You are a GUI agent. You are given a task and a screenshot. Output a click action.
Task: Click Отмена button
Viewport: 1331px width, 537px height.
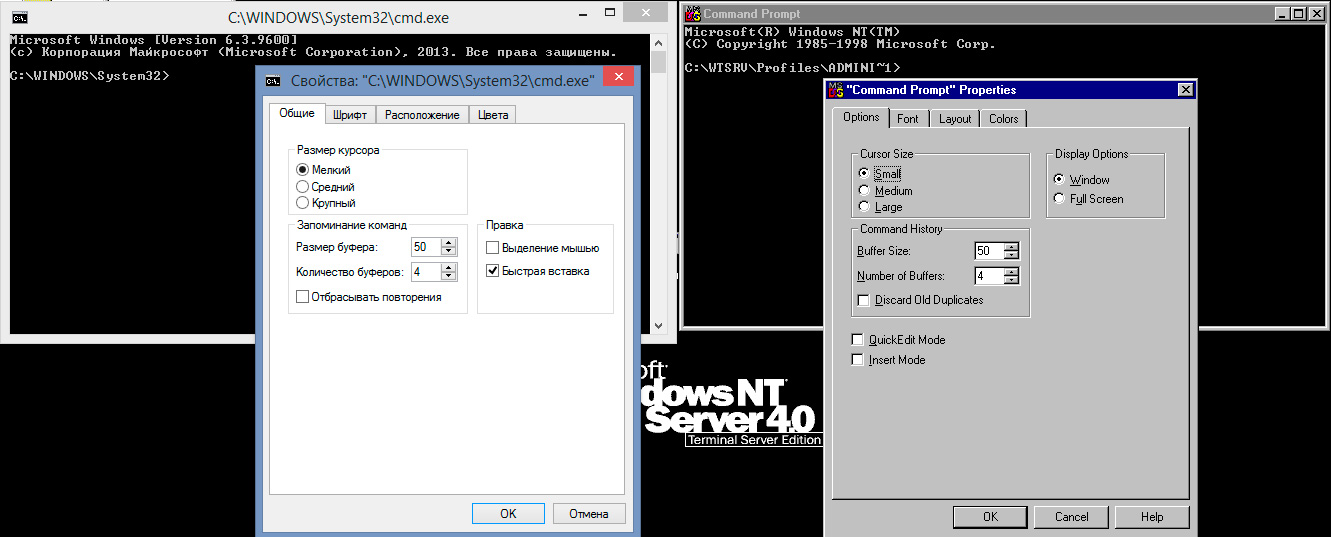tap(589, 513)
